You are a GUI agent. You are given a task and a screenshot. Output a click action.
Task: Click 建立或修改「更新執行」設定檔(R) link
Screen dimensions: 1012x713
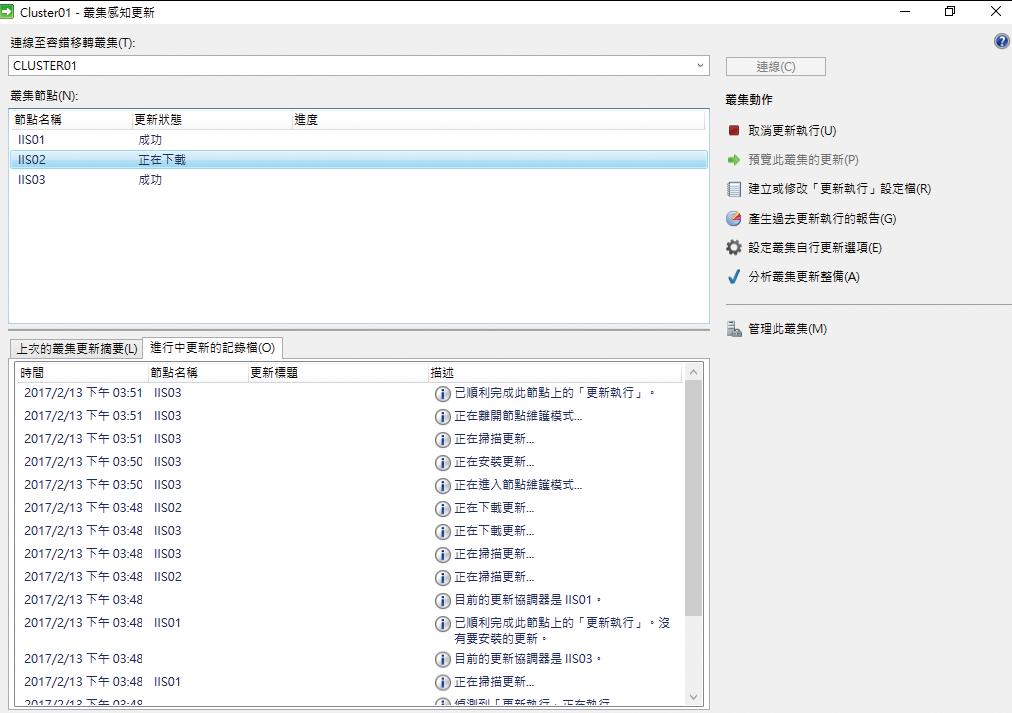click(839, 189)
